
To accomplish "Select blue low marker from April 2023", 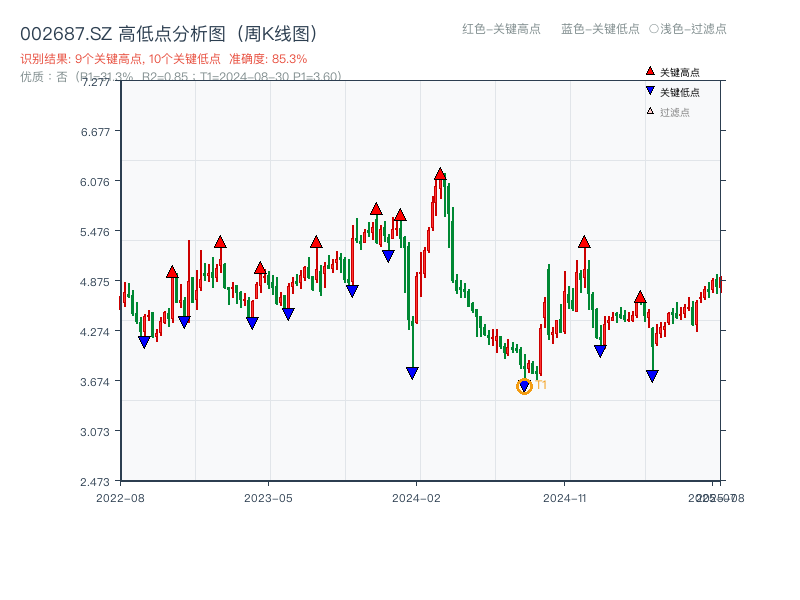I will 252,323.
